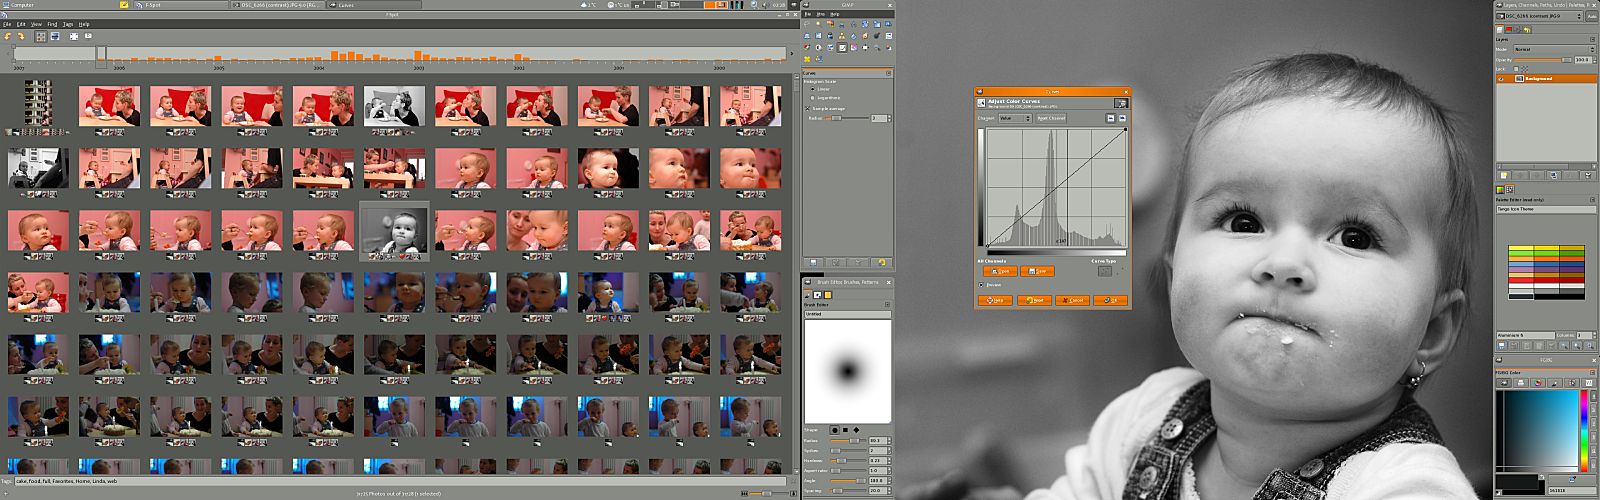Click the Reset Channel button

tap(1050, 118)
